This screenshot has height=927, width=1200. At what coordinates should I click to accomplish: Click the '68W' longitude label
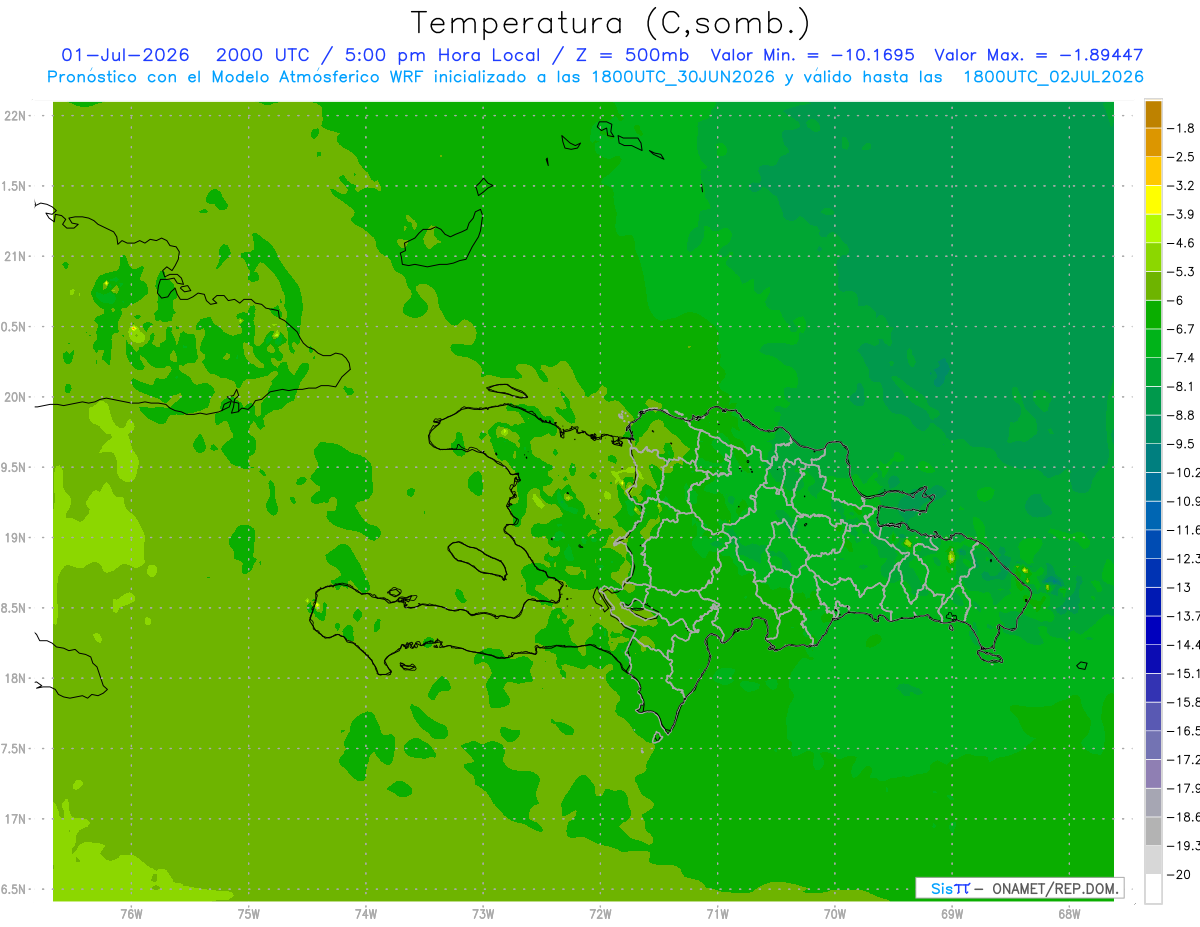(x=1069, y=914)
